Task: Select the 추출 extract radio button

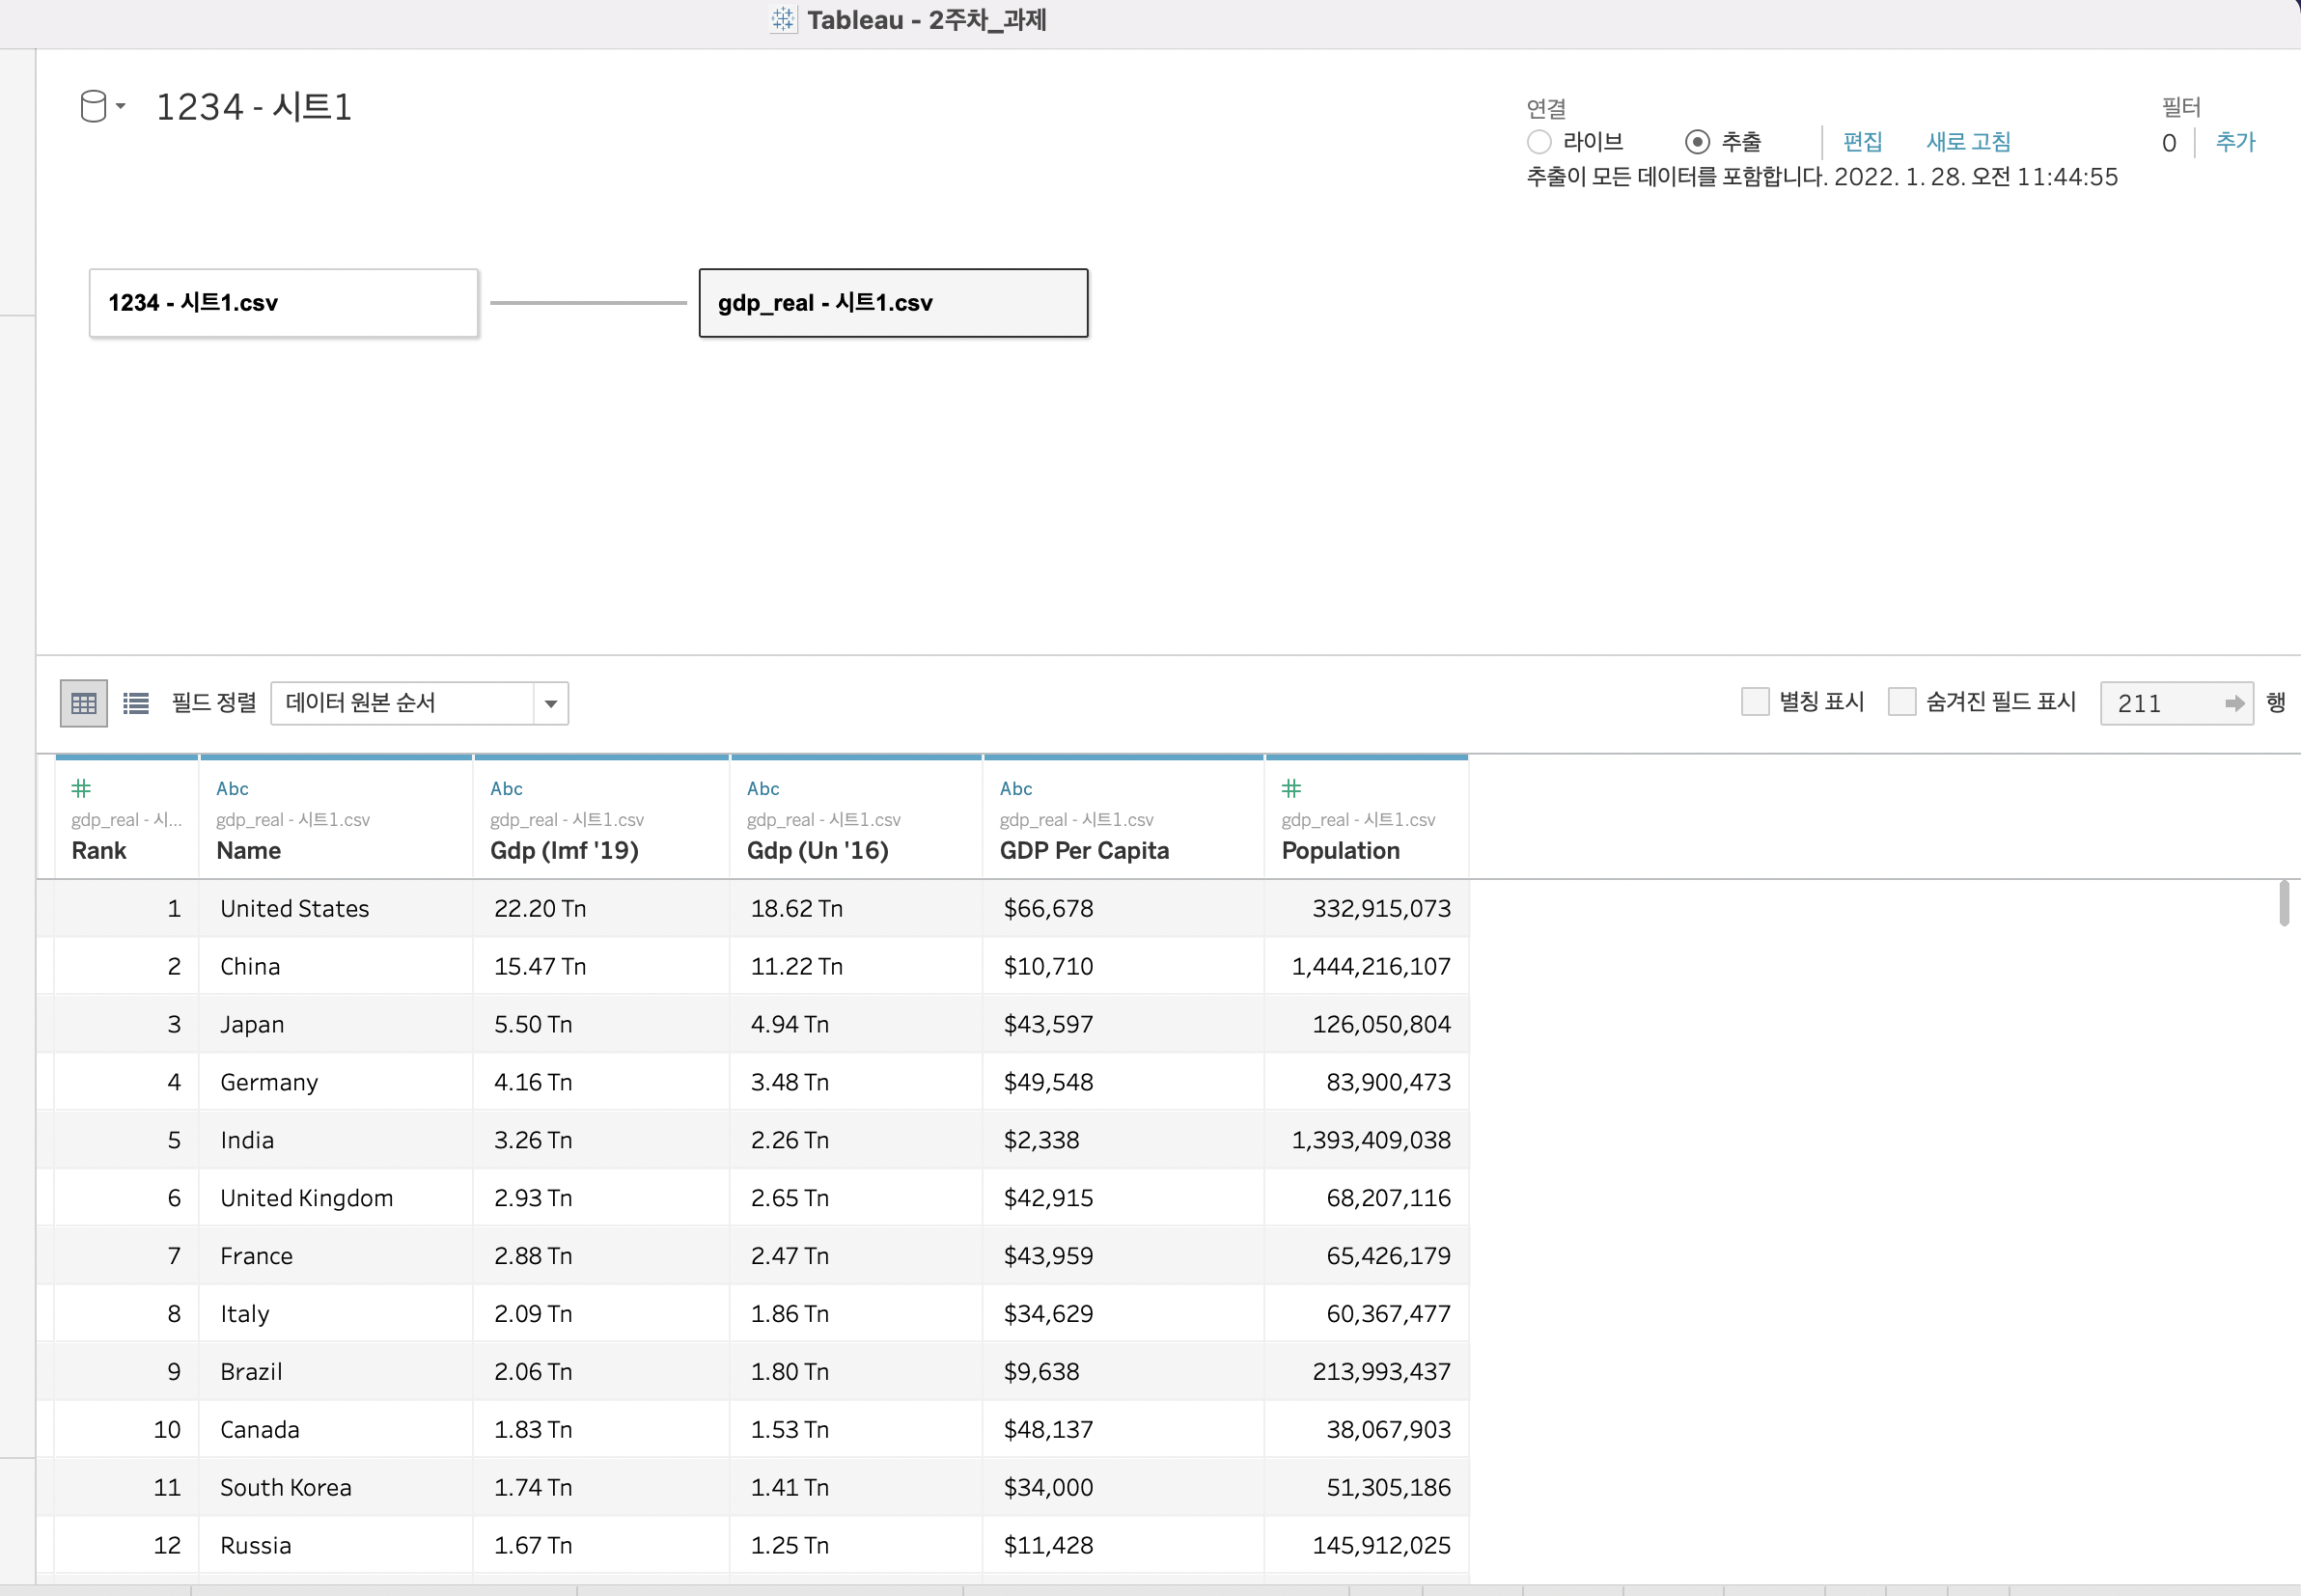Action: point(1697,142)
